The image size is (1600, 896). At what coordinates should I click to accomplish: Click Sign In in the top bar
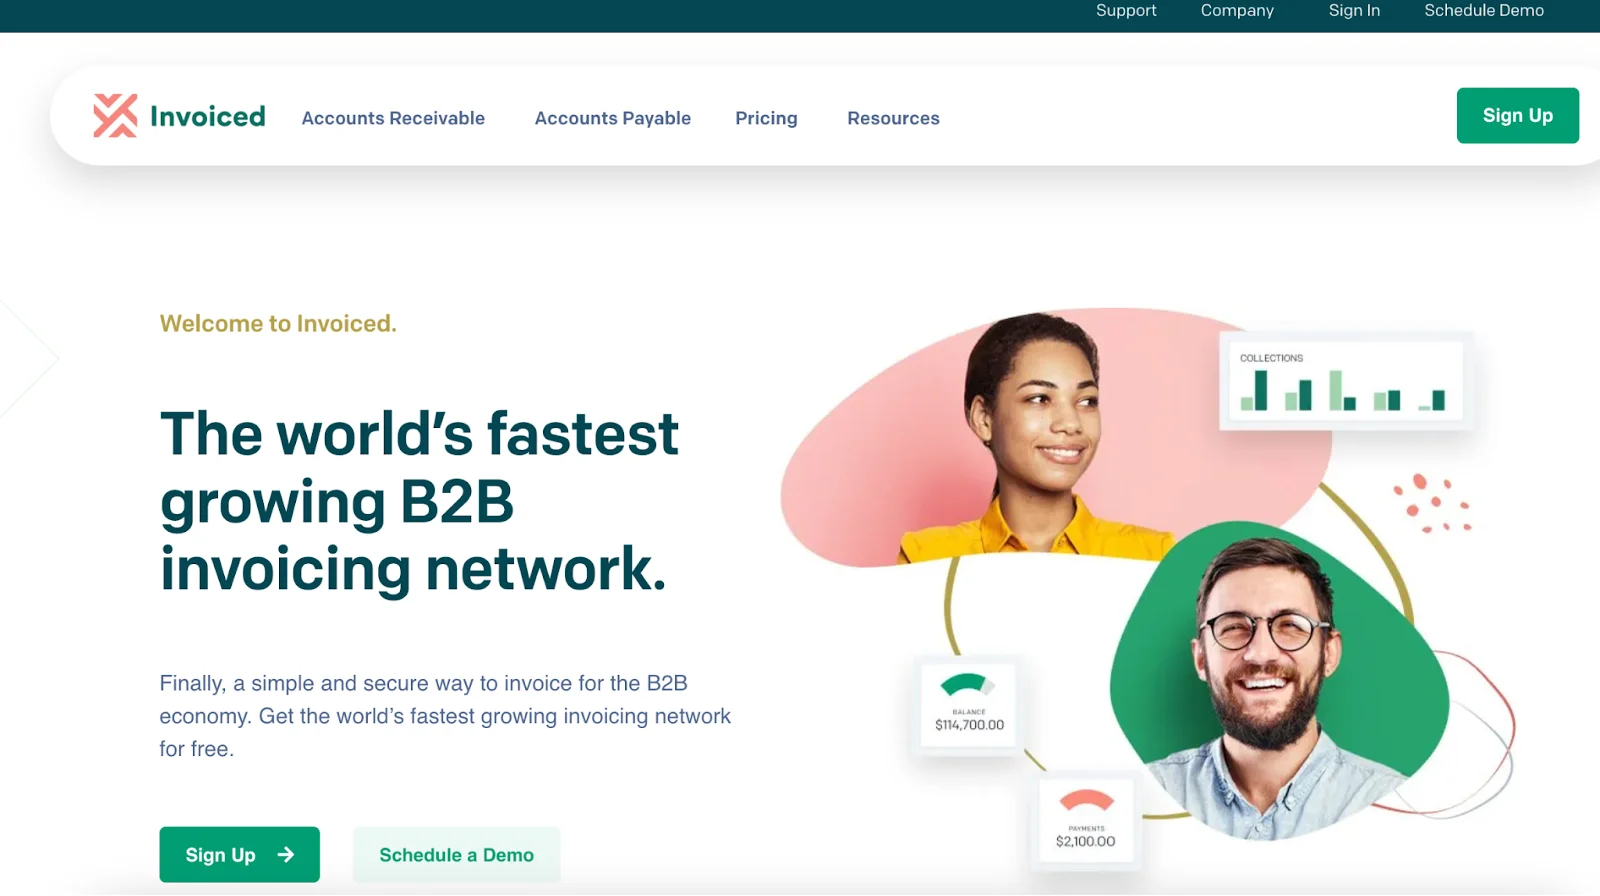[x=1354, y=10]
